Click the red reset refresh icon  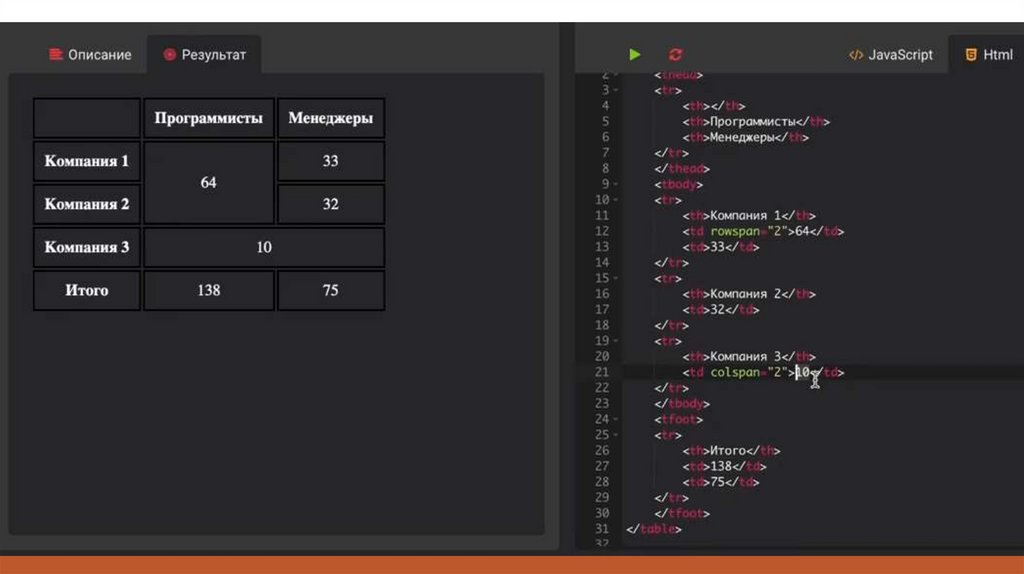[676, 55]
